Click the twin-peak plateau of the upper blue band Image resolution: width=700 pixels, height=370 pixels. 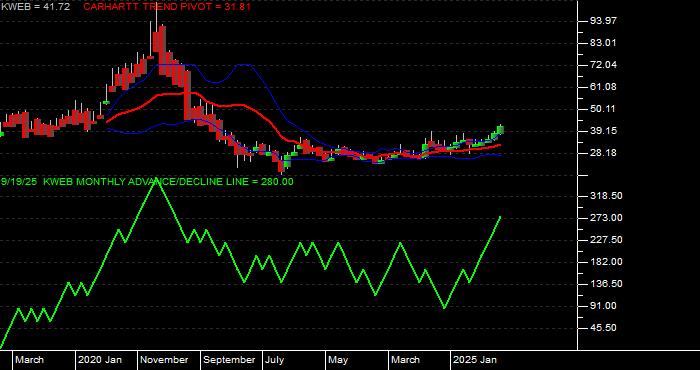tap(245, 65)
